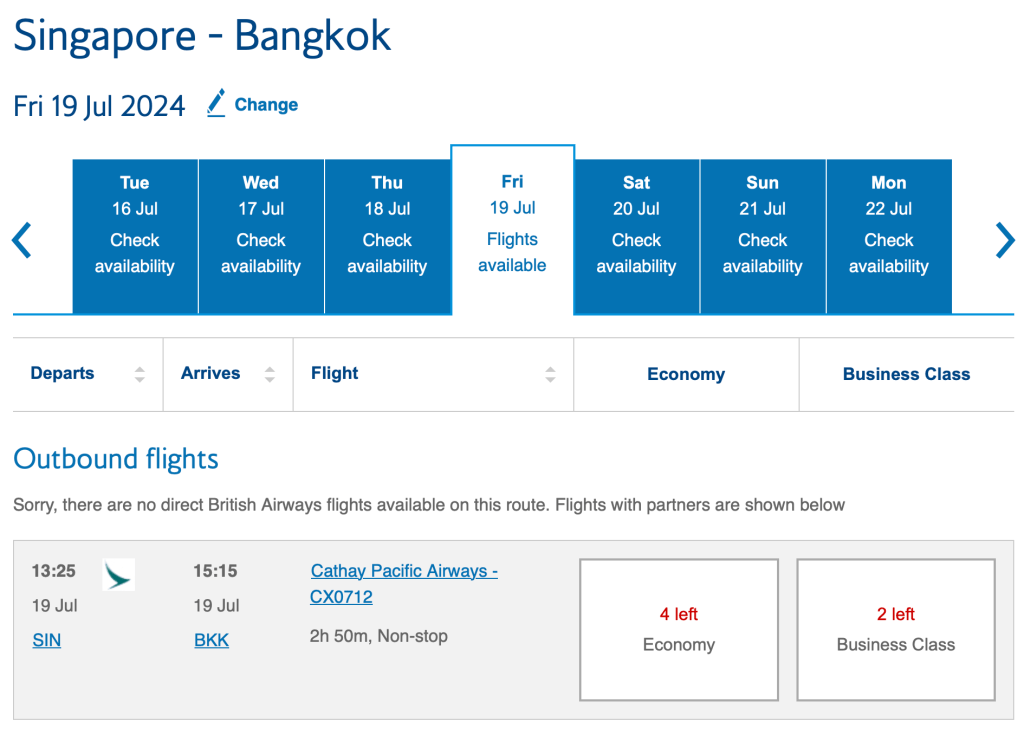This screenshot has height=734, width=1024.
Task: Select the Economy fare with 4 seats left
Action: tap(679, 629)
